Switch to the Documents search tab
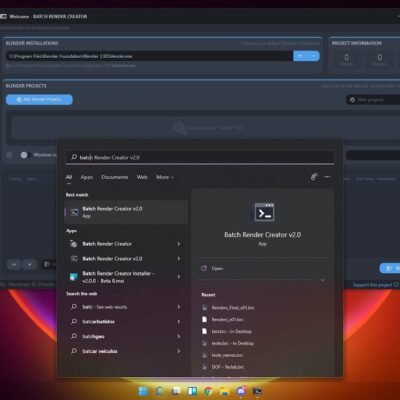Screen dimensions: 400x400 (x=115, y=177)
